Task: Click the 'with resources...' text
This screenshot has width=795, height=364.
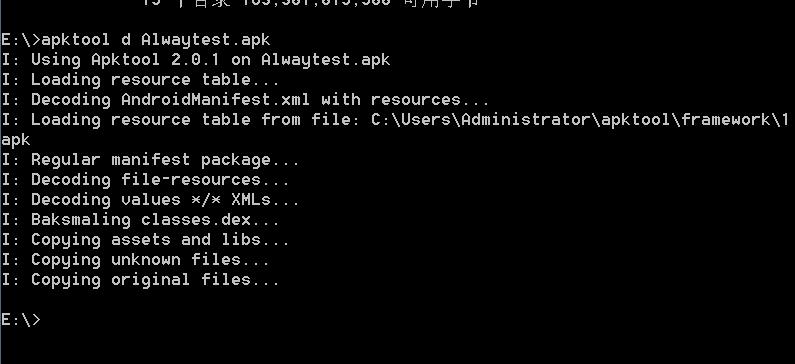Action: pyautogui.click(x=405, y=99)
